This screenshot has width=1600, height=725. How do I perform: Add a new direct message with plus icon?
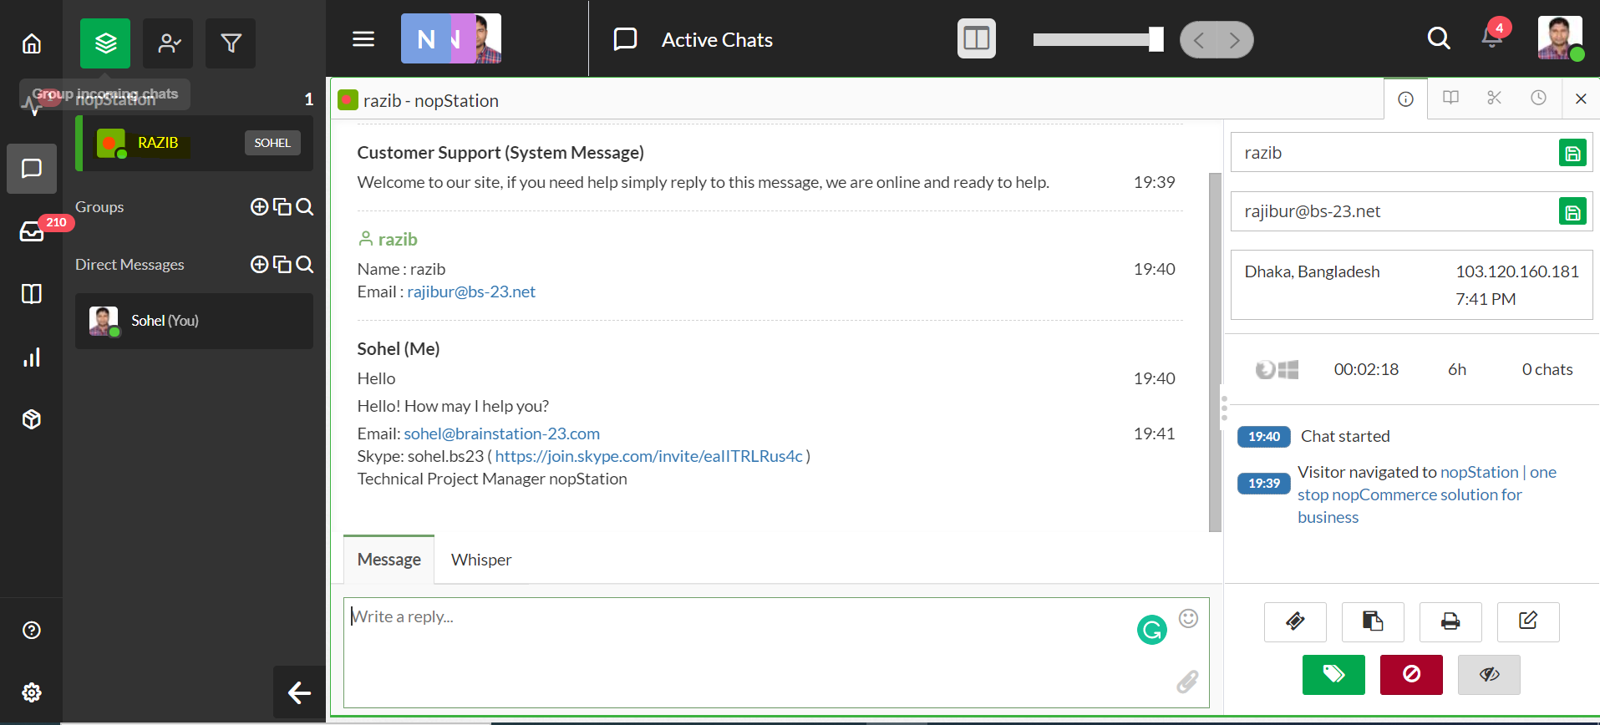click(x=259, y=265)
